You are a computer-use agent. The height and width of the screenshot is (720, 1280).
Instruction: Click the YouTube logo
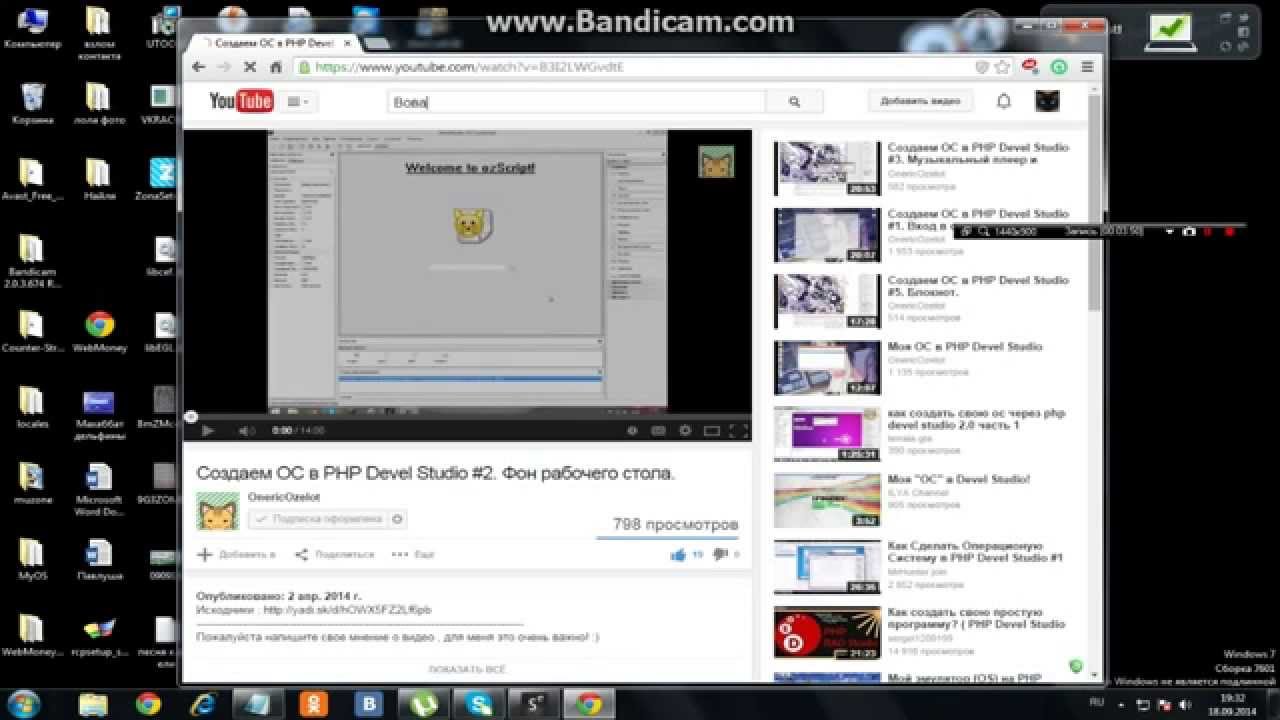241,101
